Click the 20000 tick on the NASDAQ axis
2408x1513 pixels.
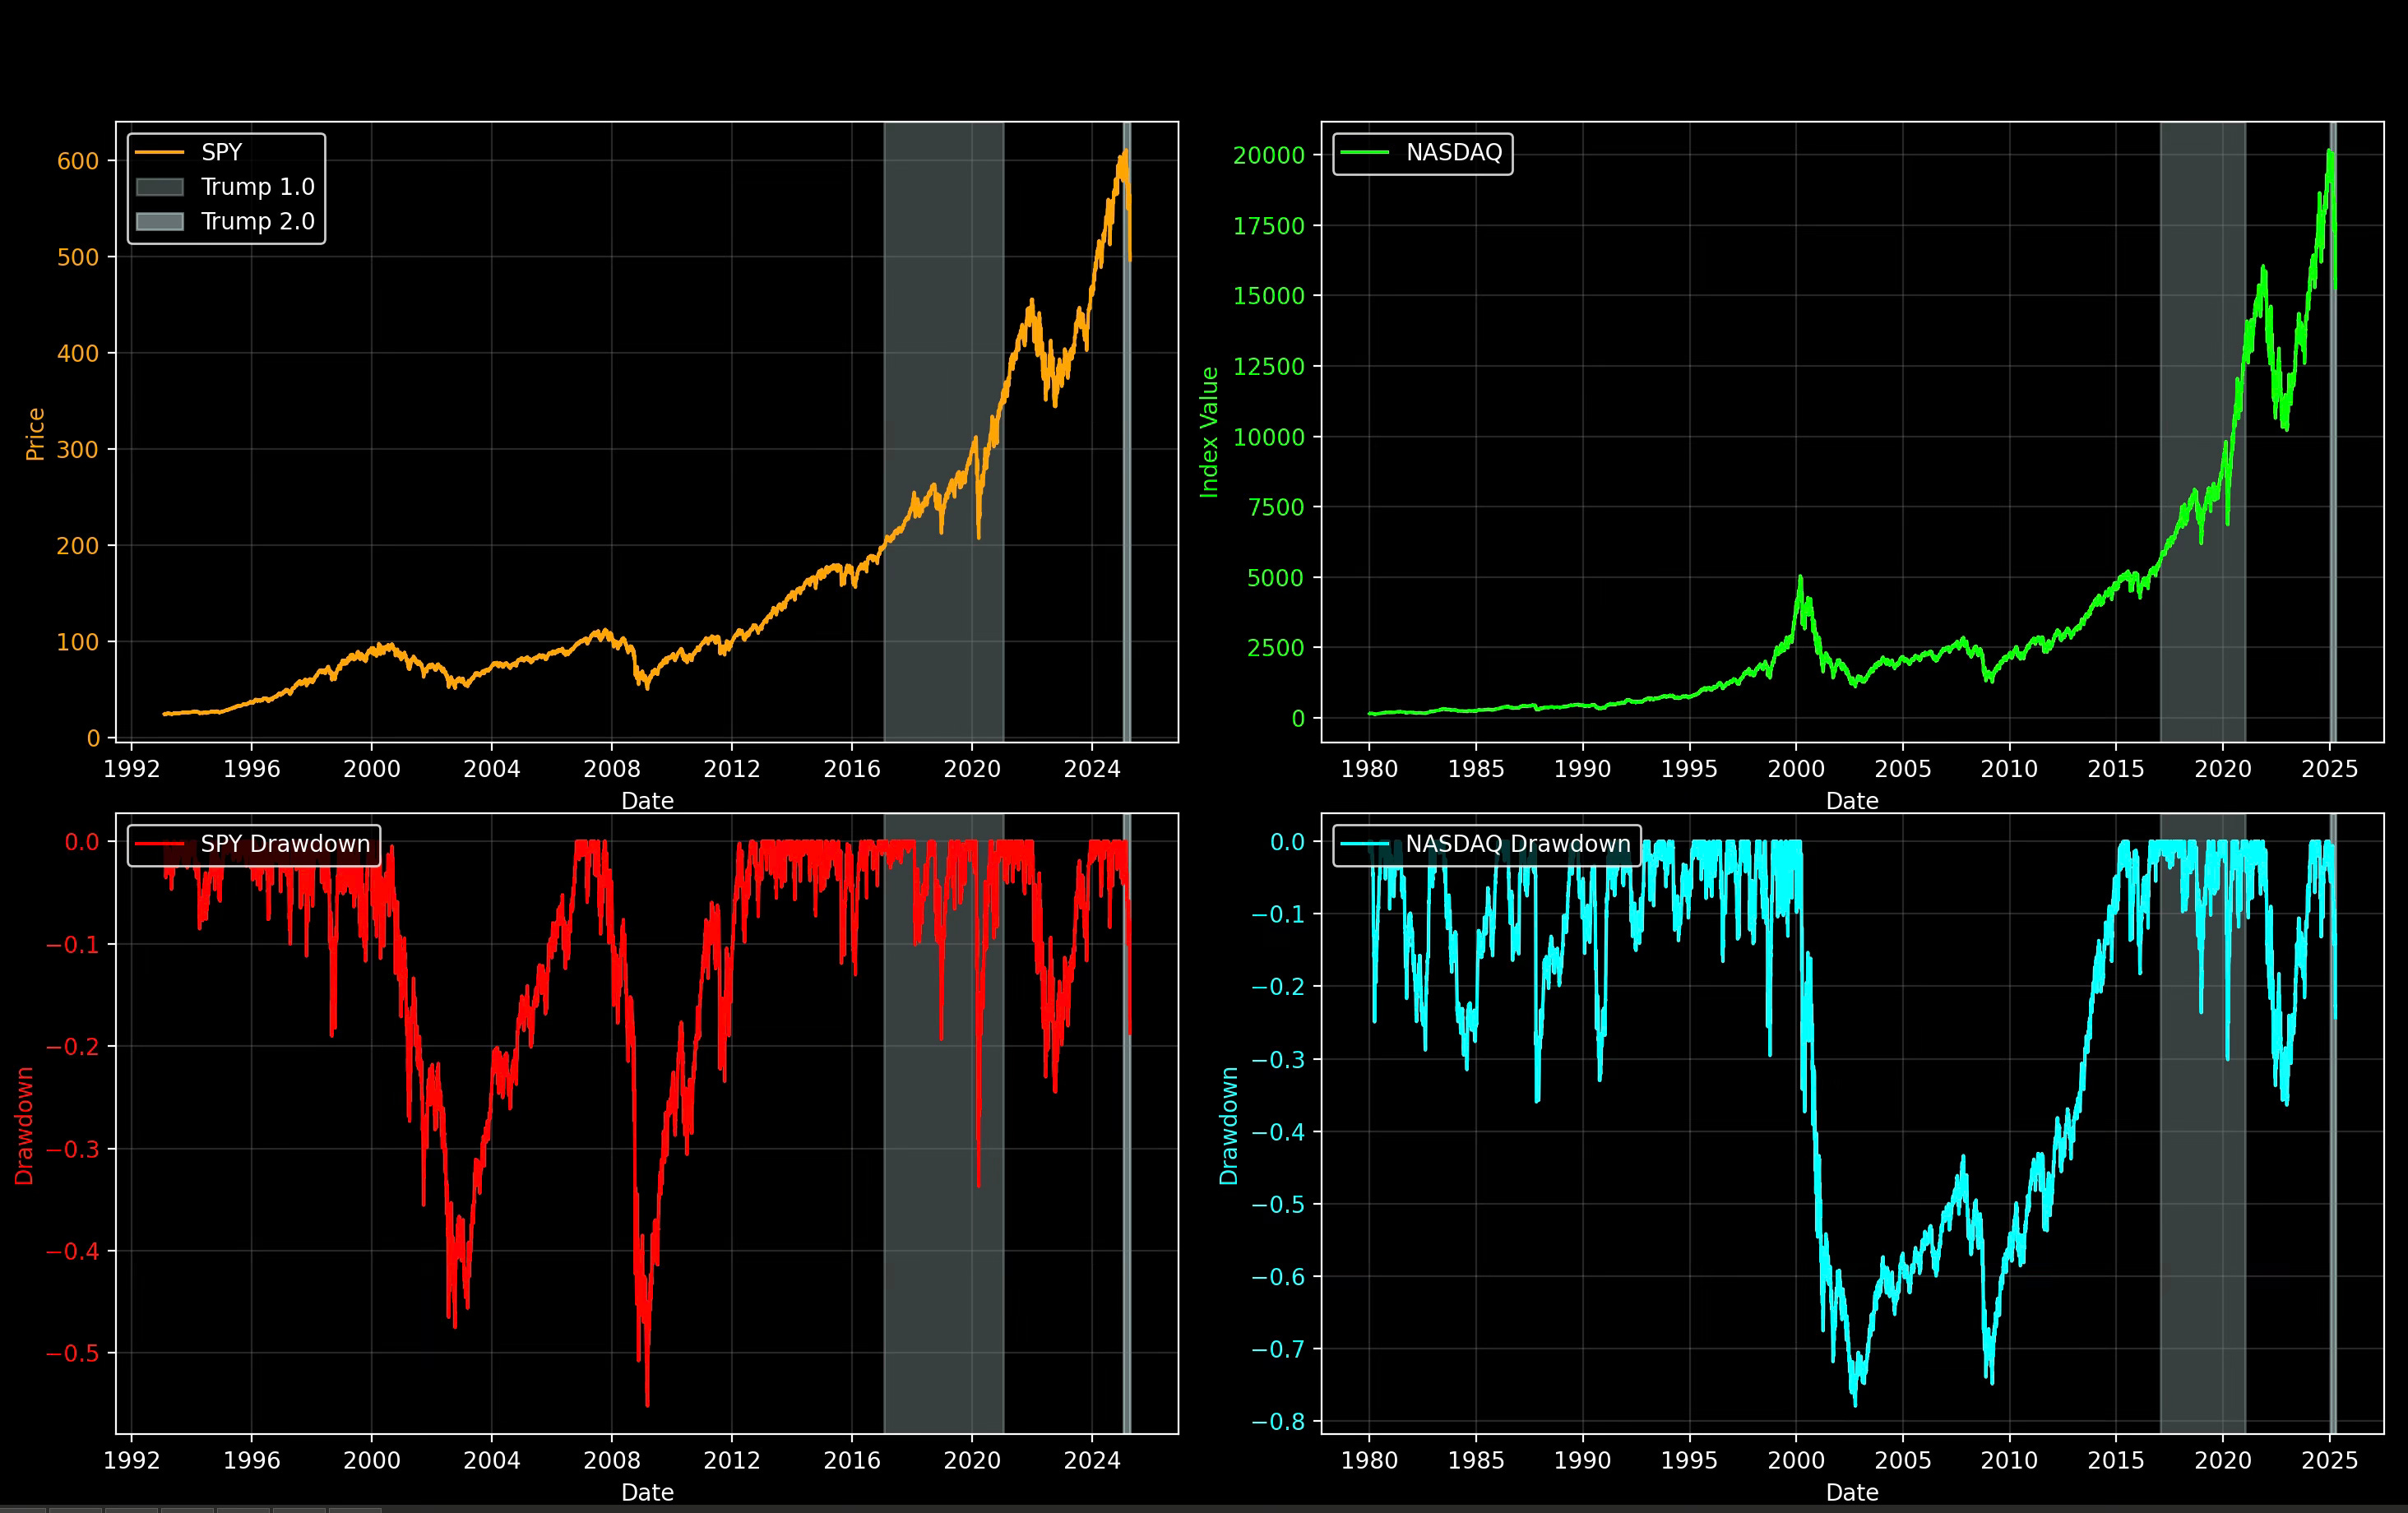pos(1269,155)
